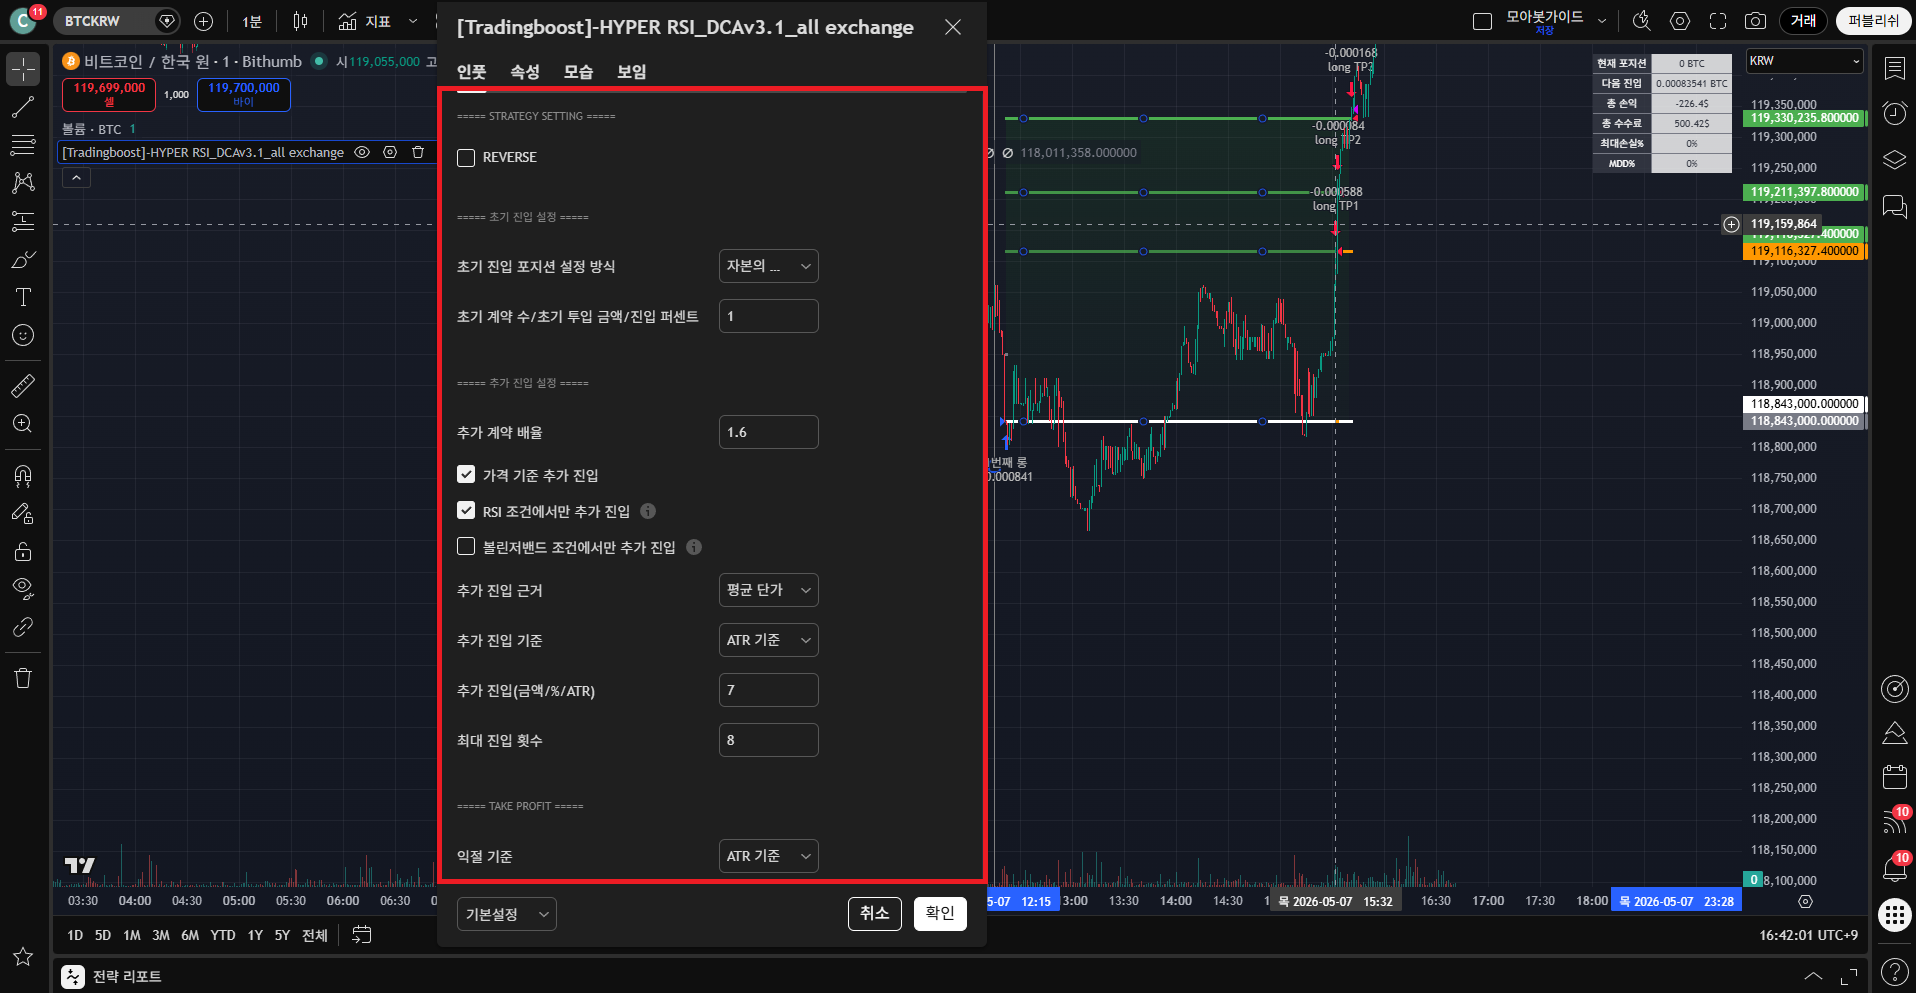Open the calendar panel in right sidebar
1916x993 pixels.
[x=1895, y=776]
